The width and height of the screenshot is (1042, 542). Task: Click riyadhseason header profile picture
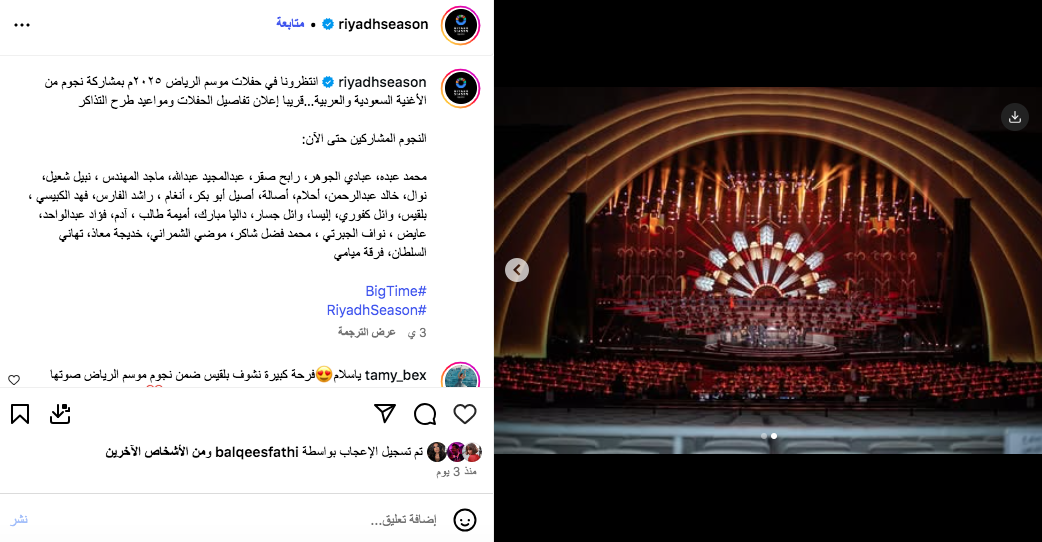tap(461, 25)
